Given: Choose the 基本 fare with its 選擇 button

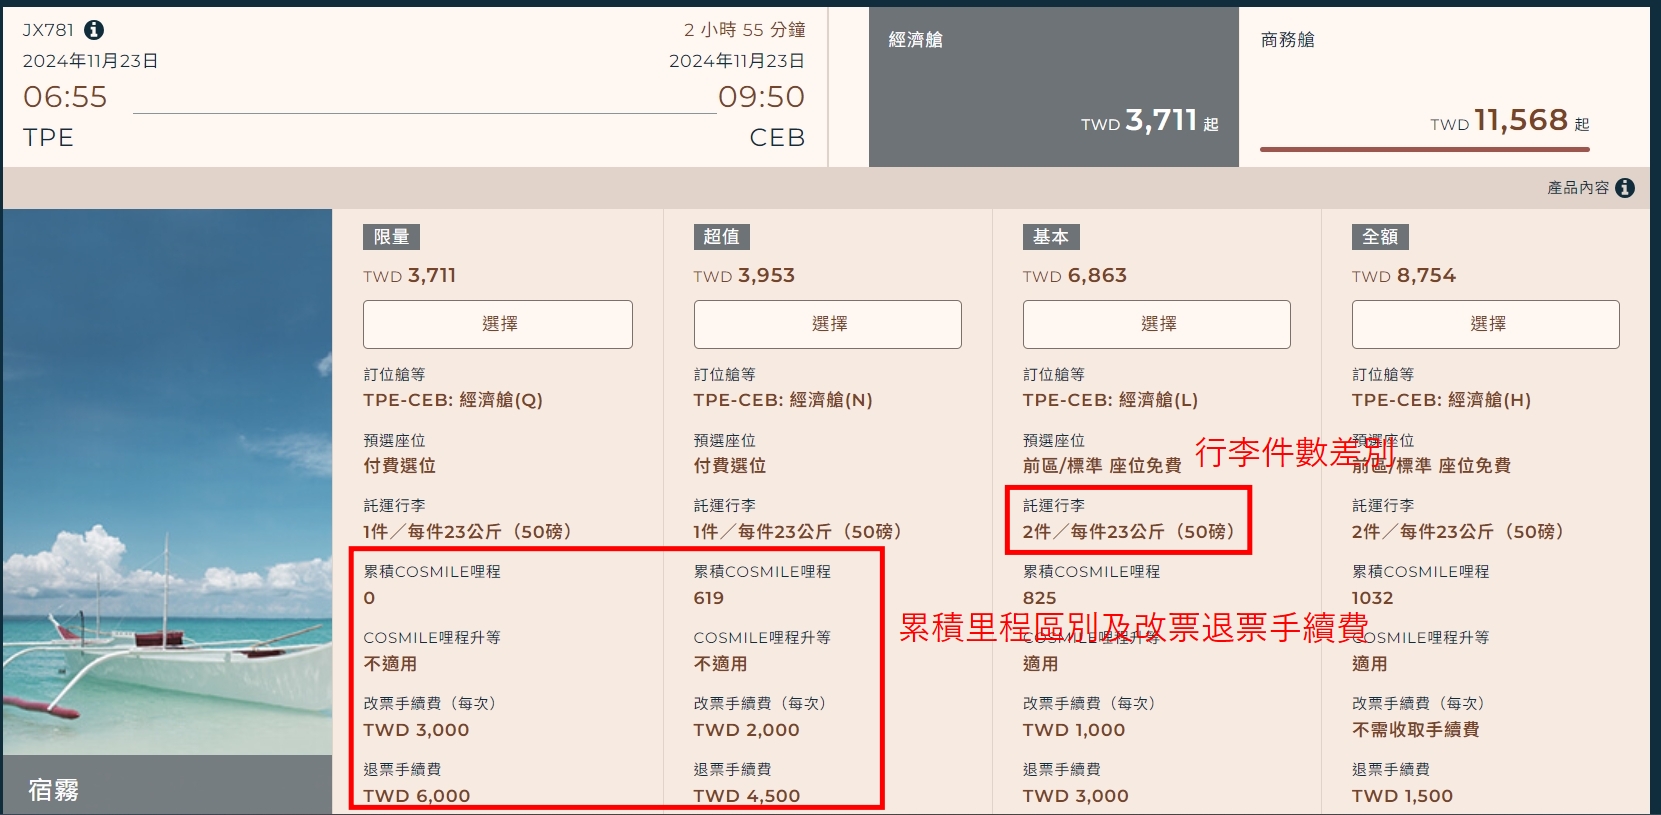Looking at the screenshot, I should point(1156,324).
